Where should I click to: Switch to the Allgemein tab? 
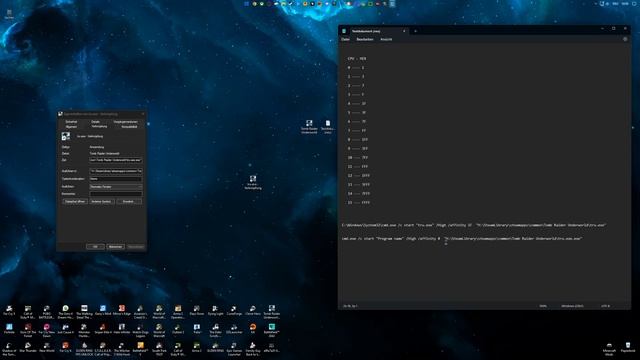coord(71,127)
